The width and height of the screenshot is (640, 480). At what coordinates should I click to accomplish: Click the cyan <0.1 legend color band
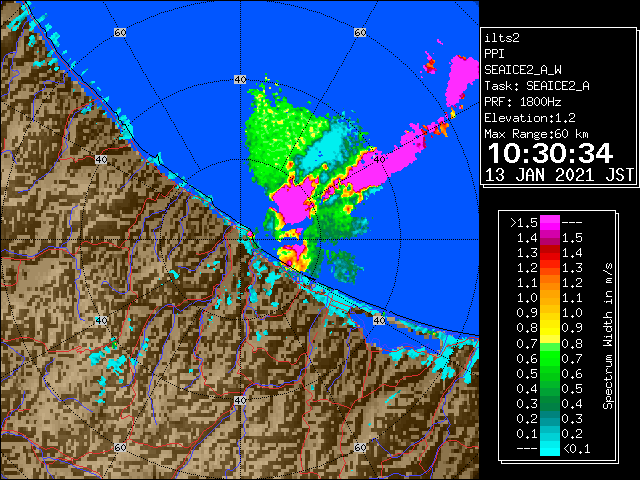[x=549, y=448]
